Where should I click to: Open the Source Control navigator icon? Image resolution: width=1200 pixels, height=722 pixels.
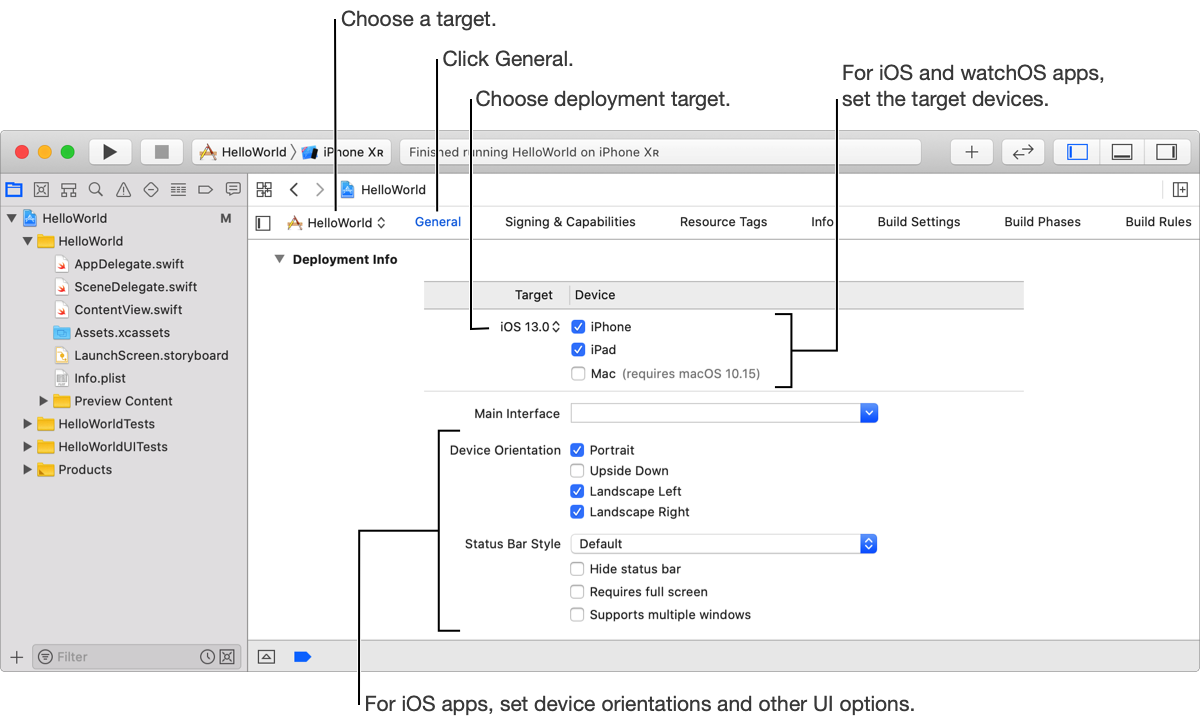[x=41, y=189]
